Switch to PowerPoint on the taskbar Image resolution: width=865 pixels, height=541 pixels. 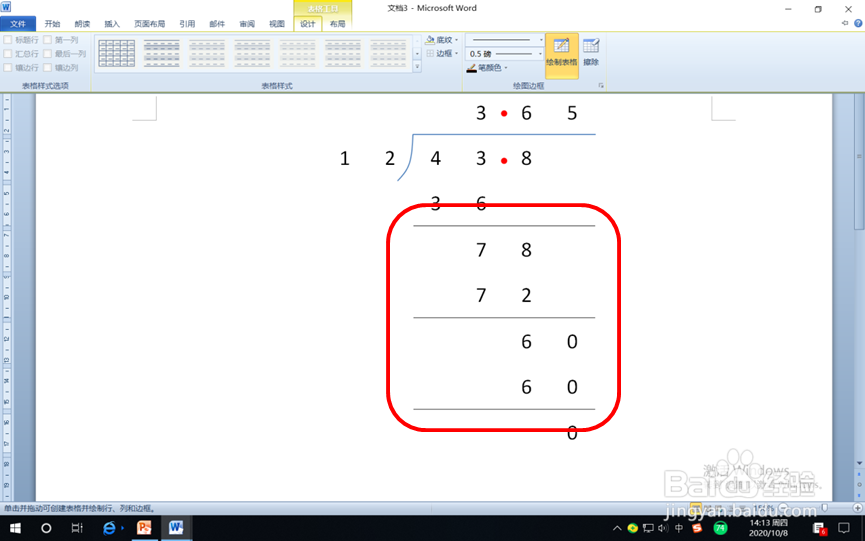(x=144, y=528)
